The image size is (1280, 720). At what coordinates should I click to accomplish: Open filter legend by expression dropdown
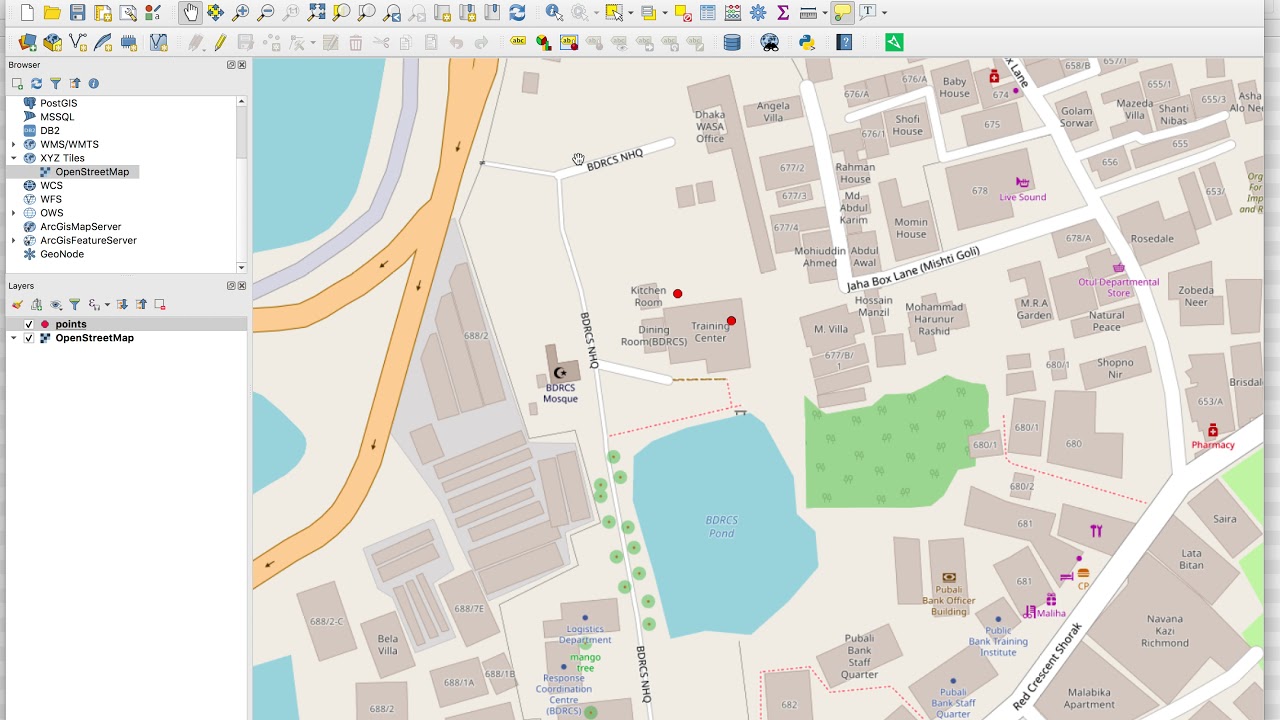(106, 305)
